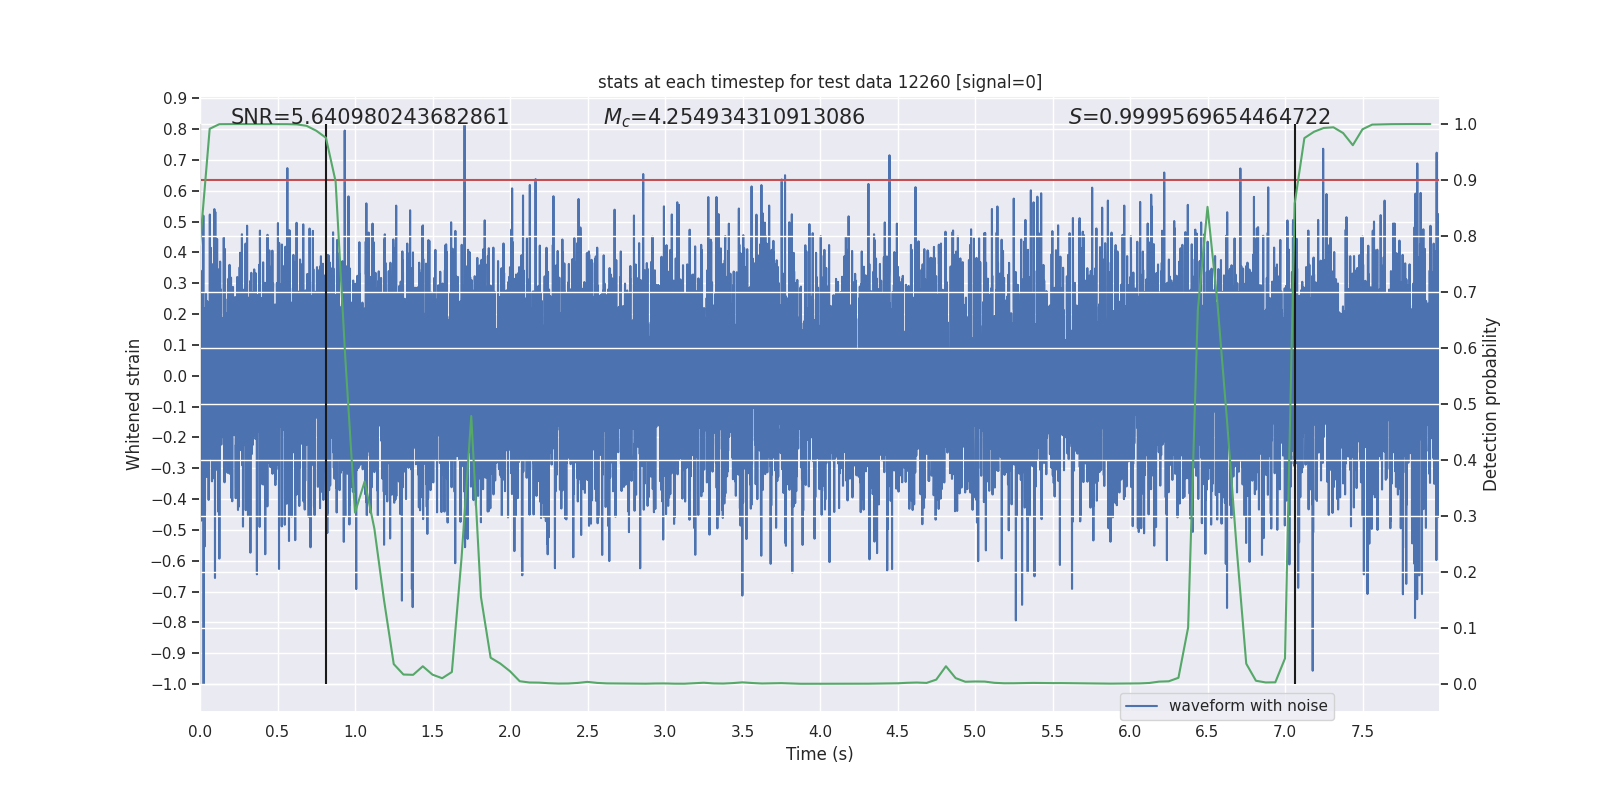Screen dimensions: 1600x800
Task: Click the 1.5 tick label on the time axis
Action: (432, 731)
